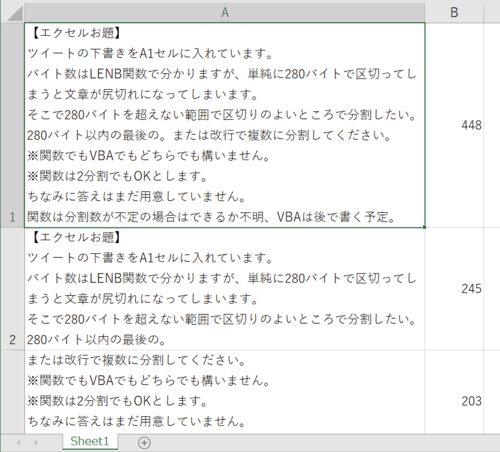Image resolution: width=500 pixels, height=452 pixels.
Task: Select row 2 header
Action: click(x=12, y=289)
